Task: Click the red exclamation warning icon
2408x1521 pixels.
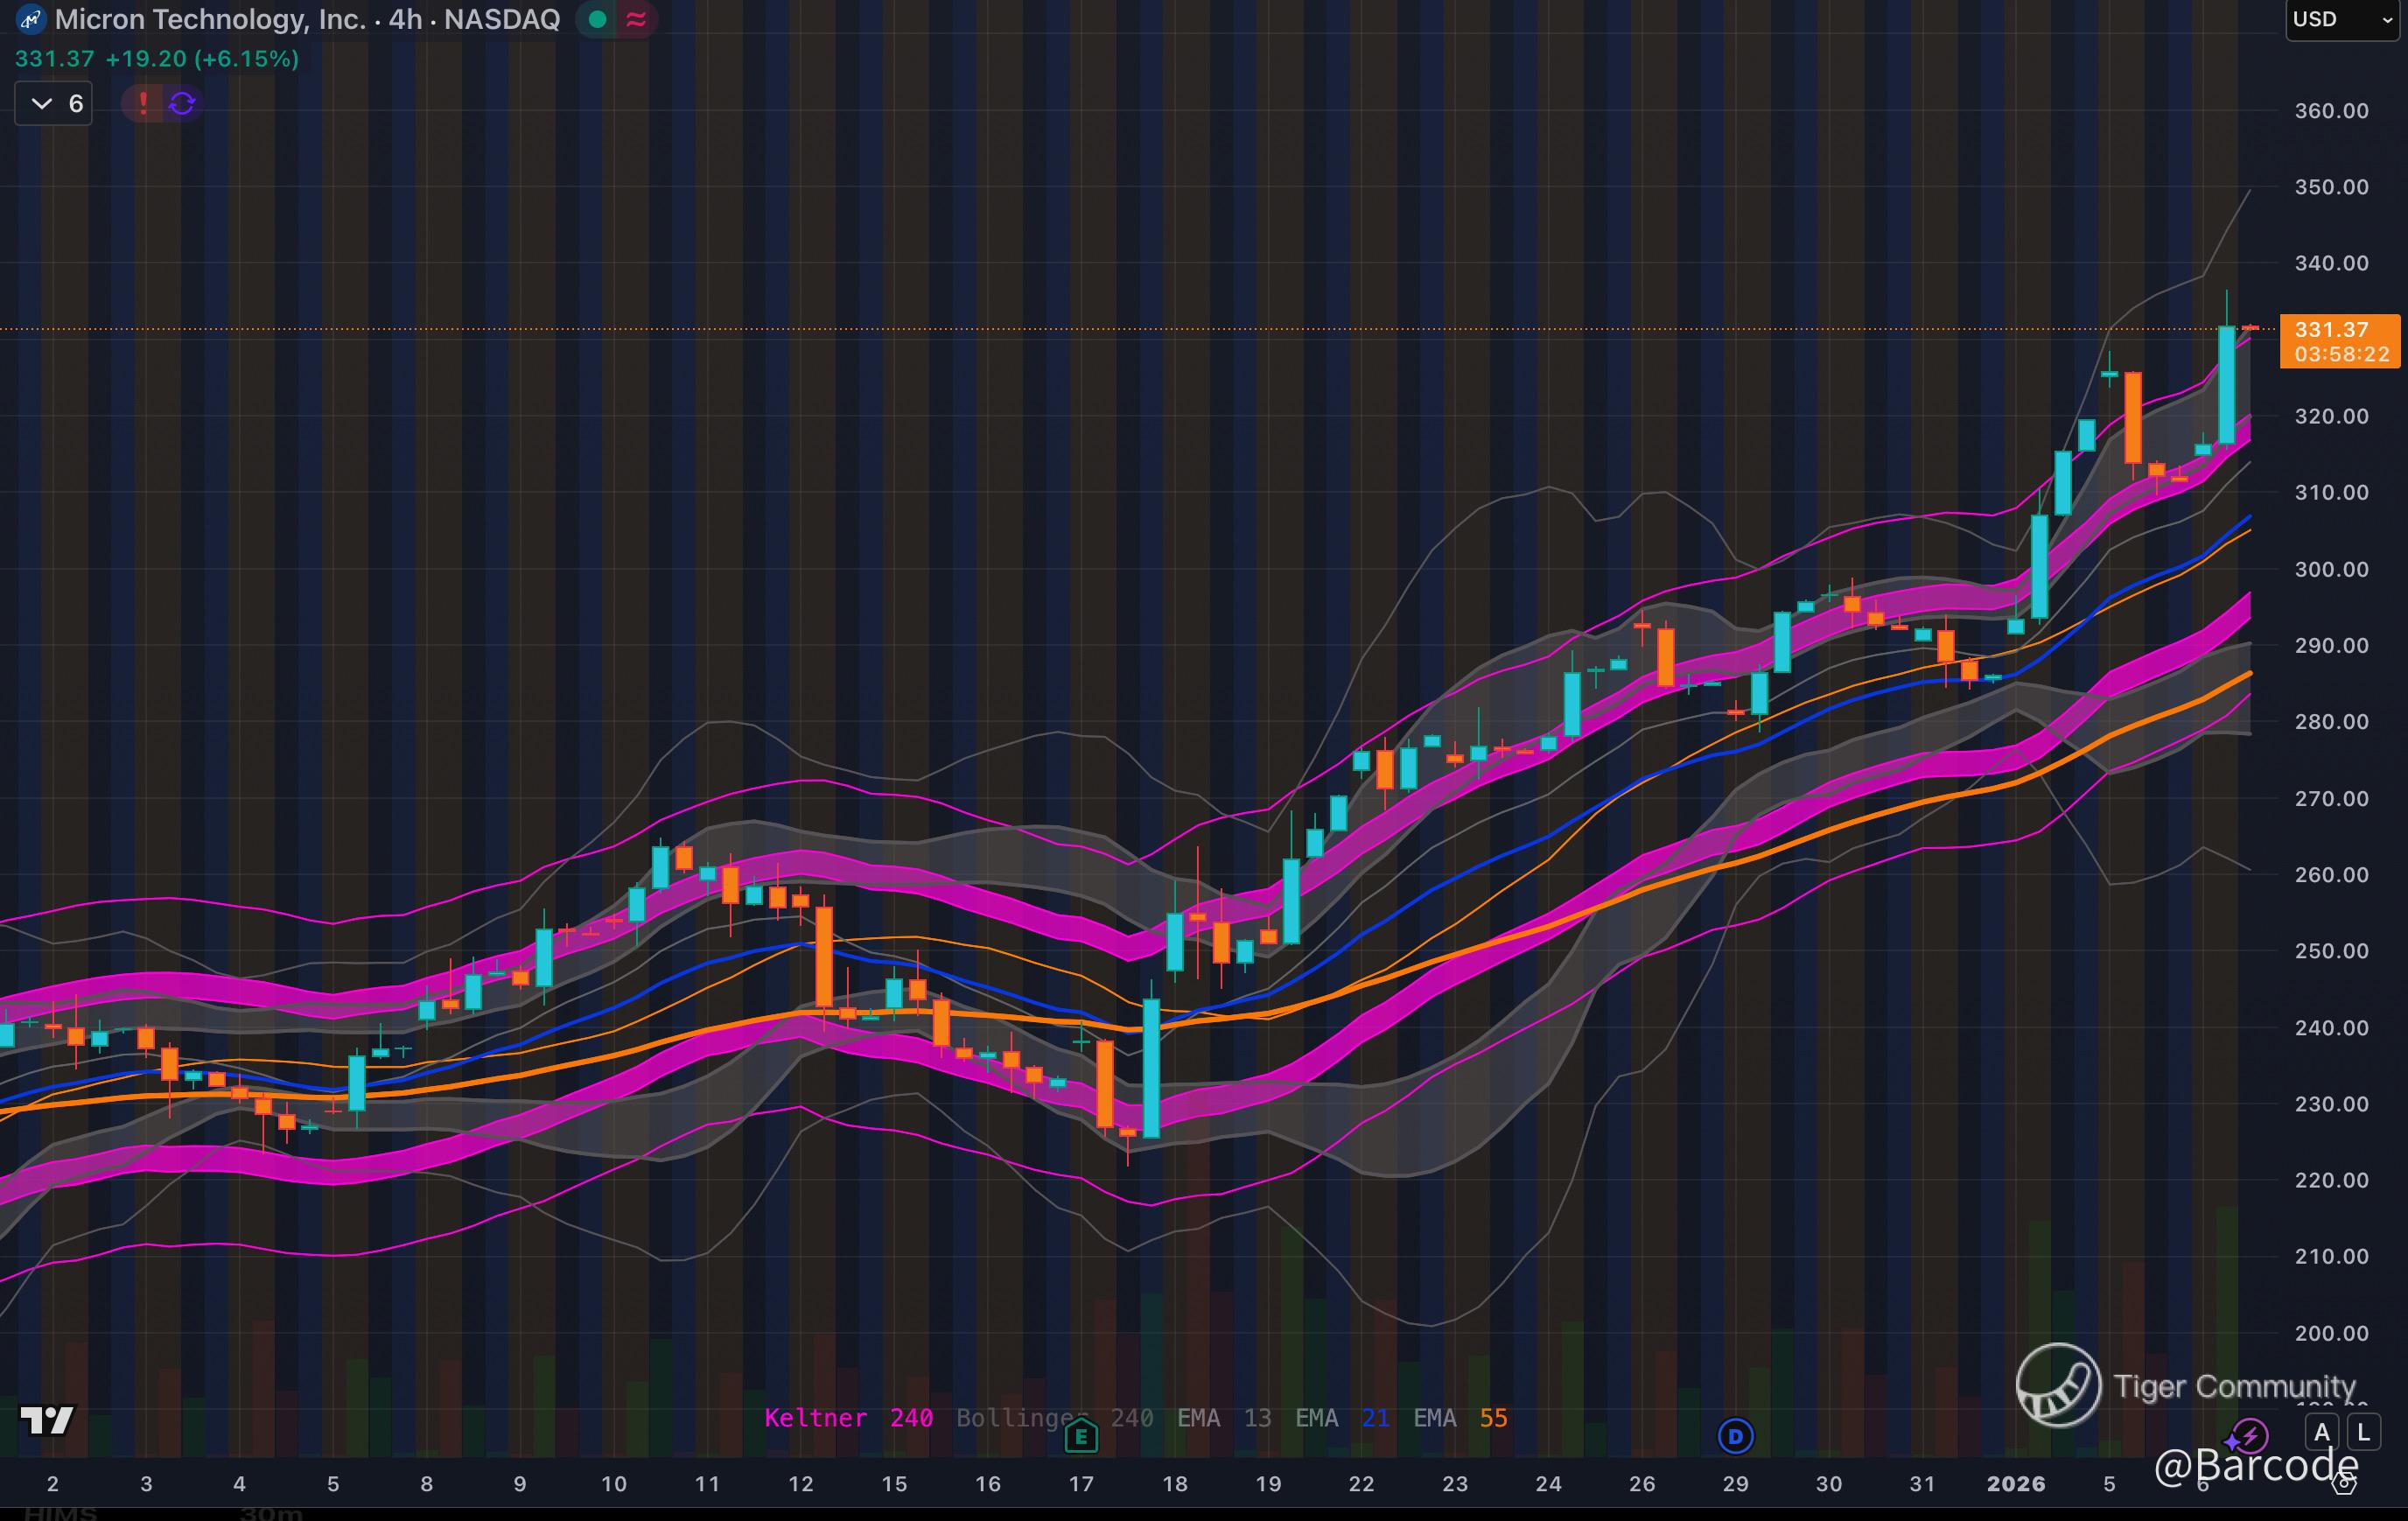Action: coord(144,103)
